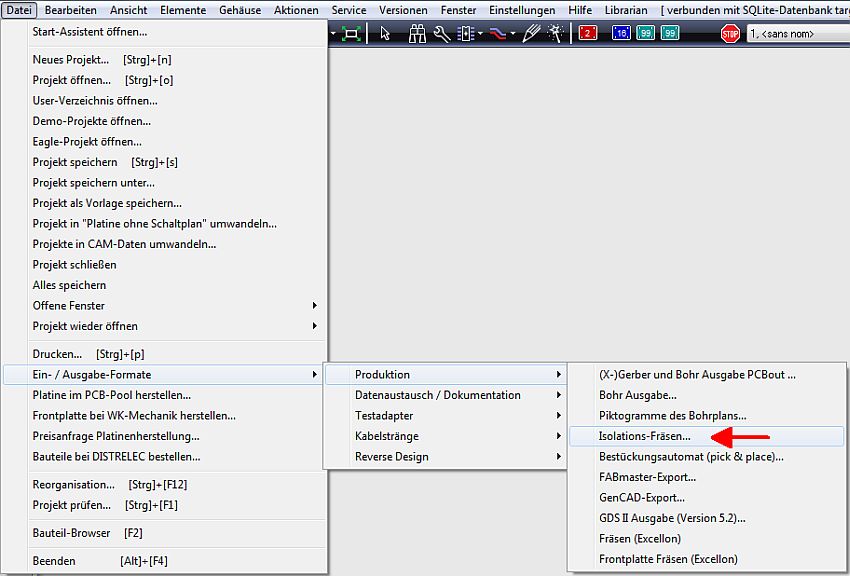Image resolution: width=850 pixels, height=576 pixels.
Task: Click the blue layer 16 button
Action: click(621, 33)
